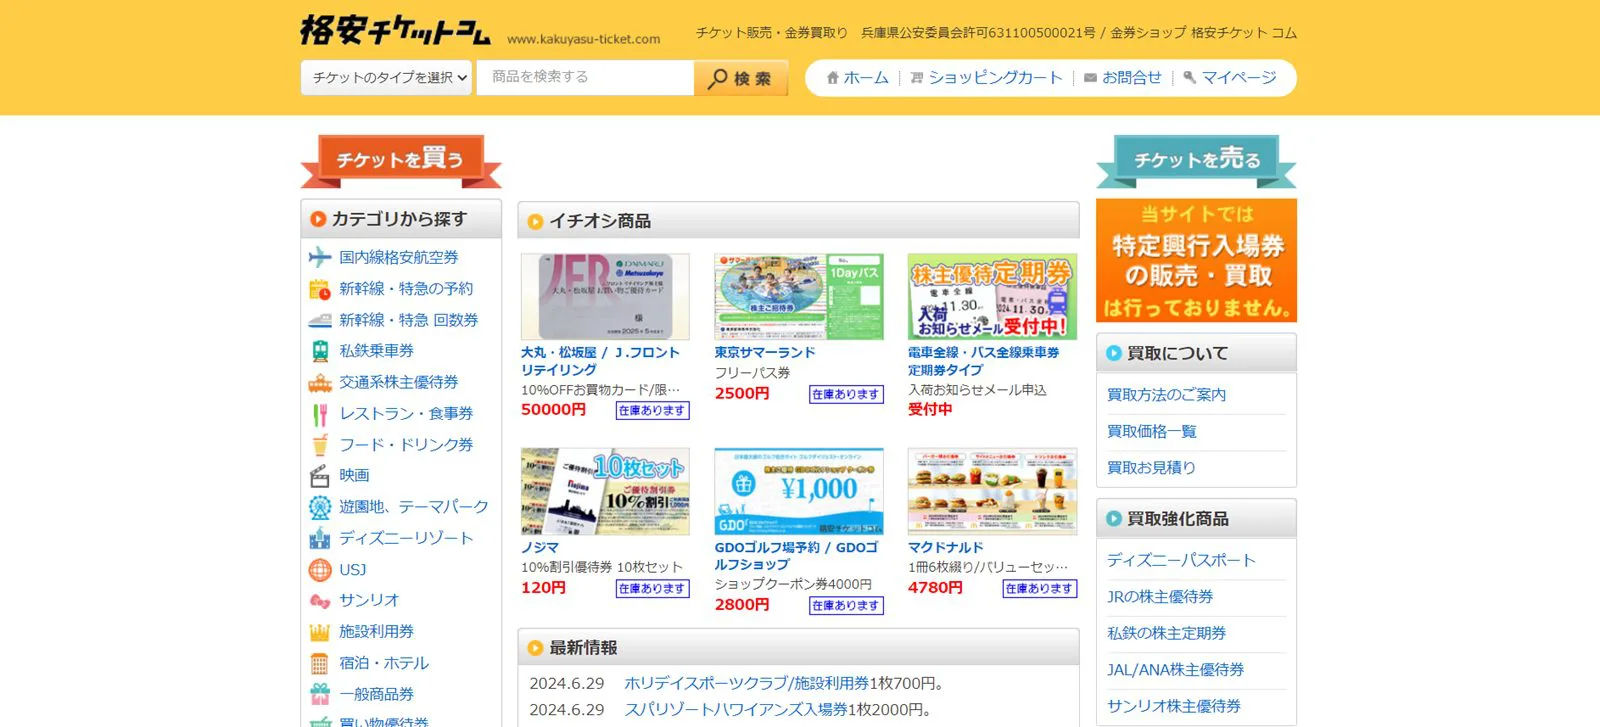Click the private railway train icon
Screen dimensions: 1600x727
pos(319,351)
